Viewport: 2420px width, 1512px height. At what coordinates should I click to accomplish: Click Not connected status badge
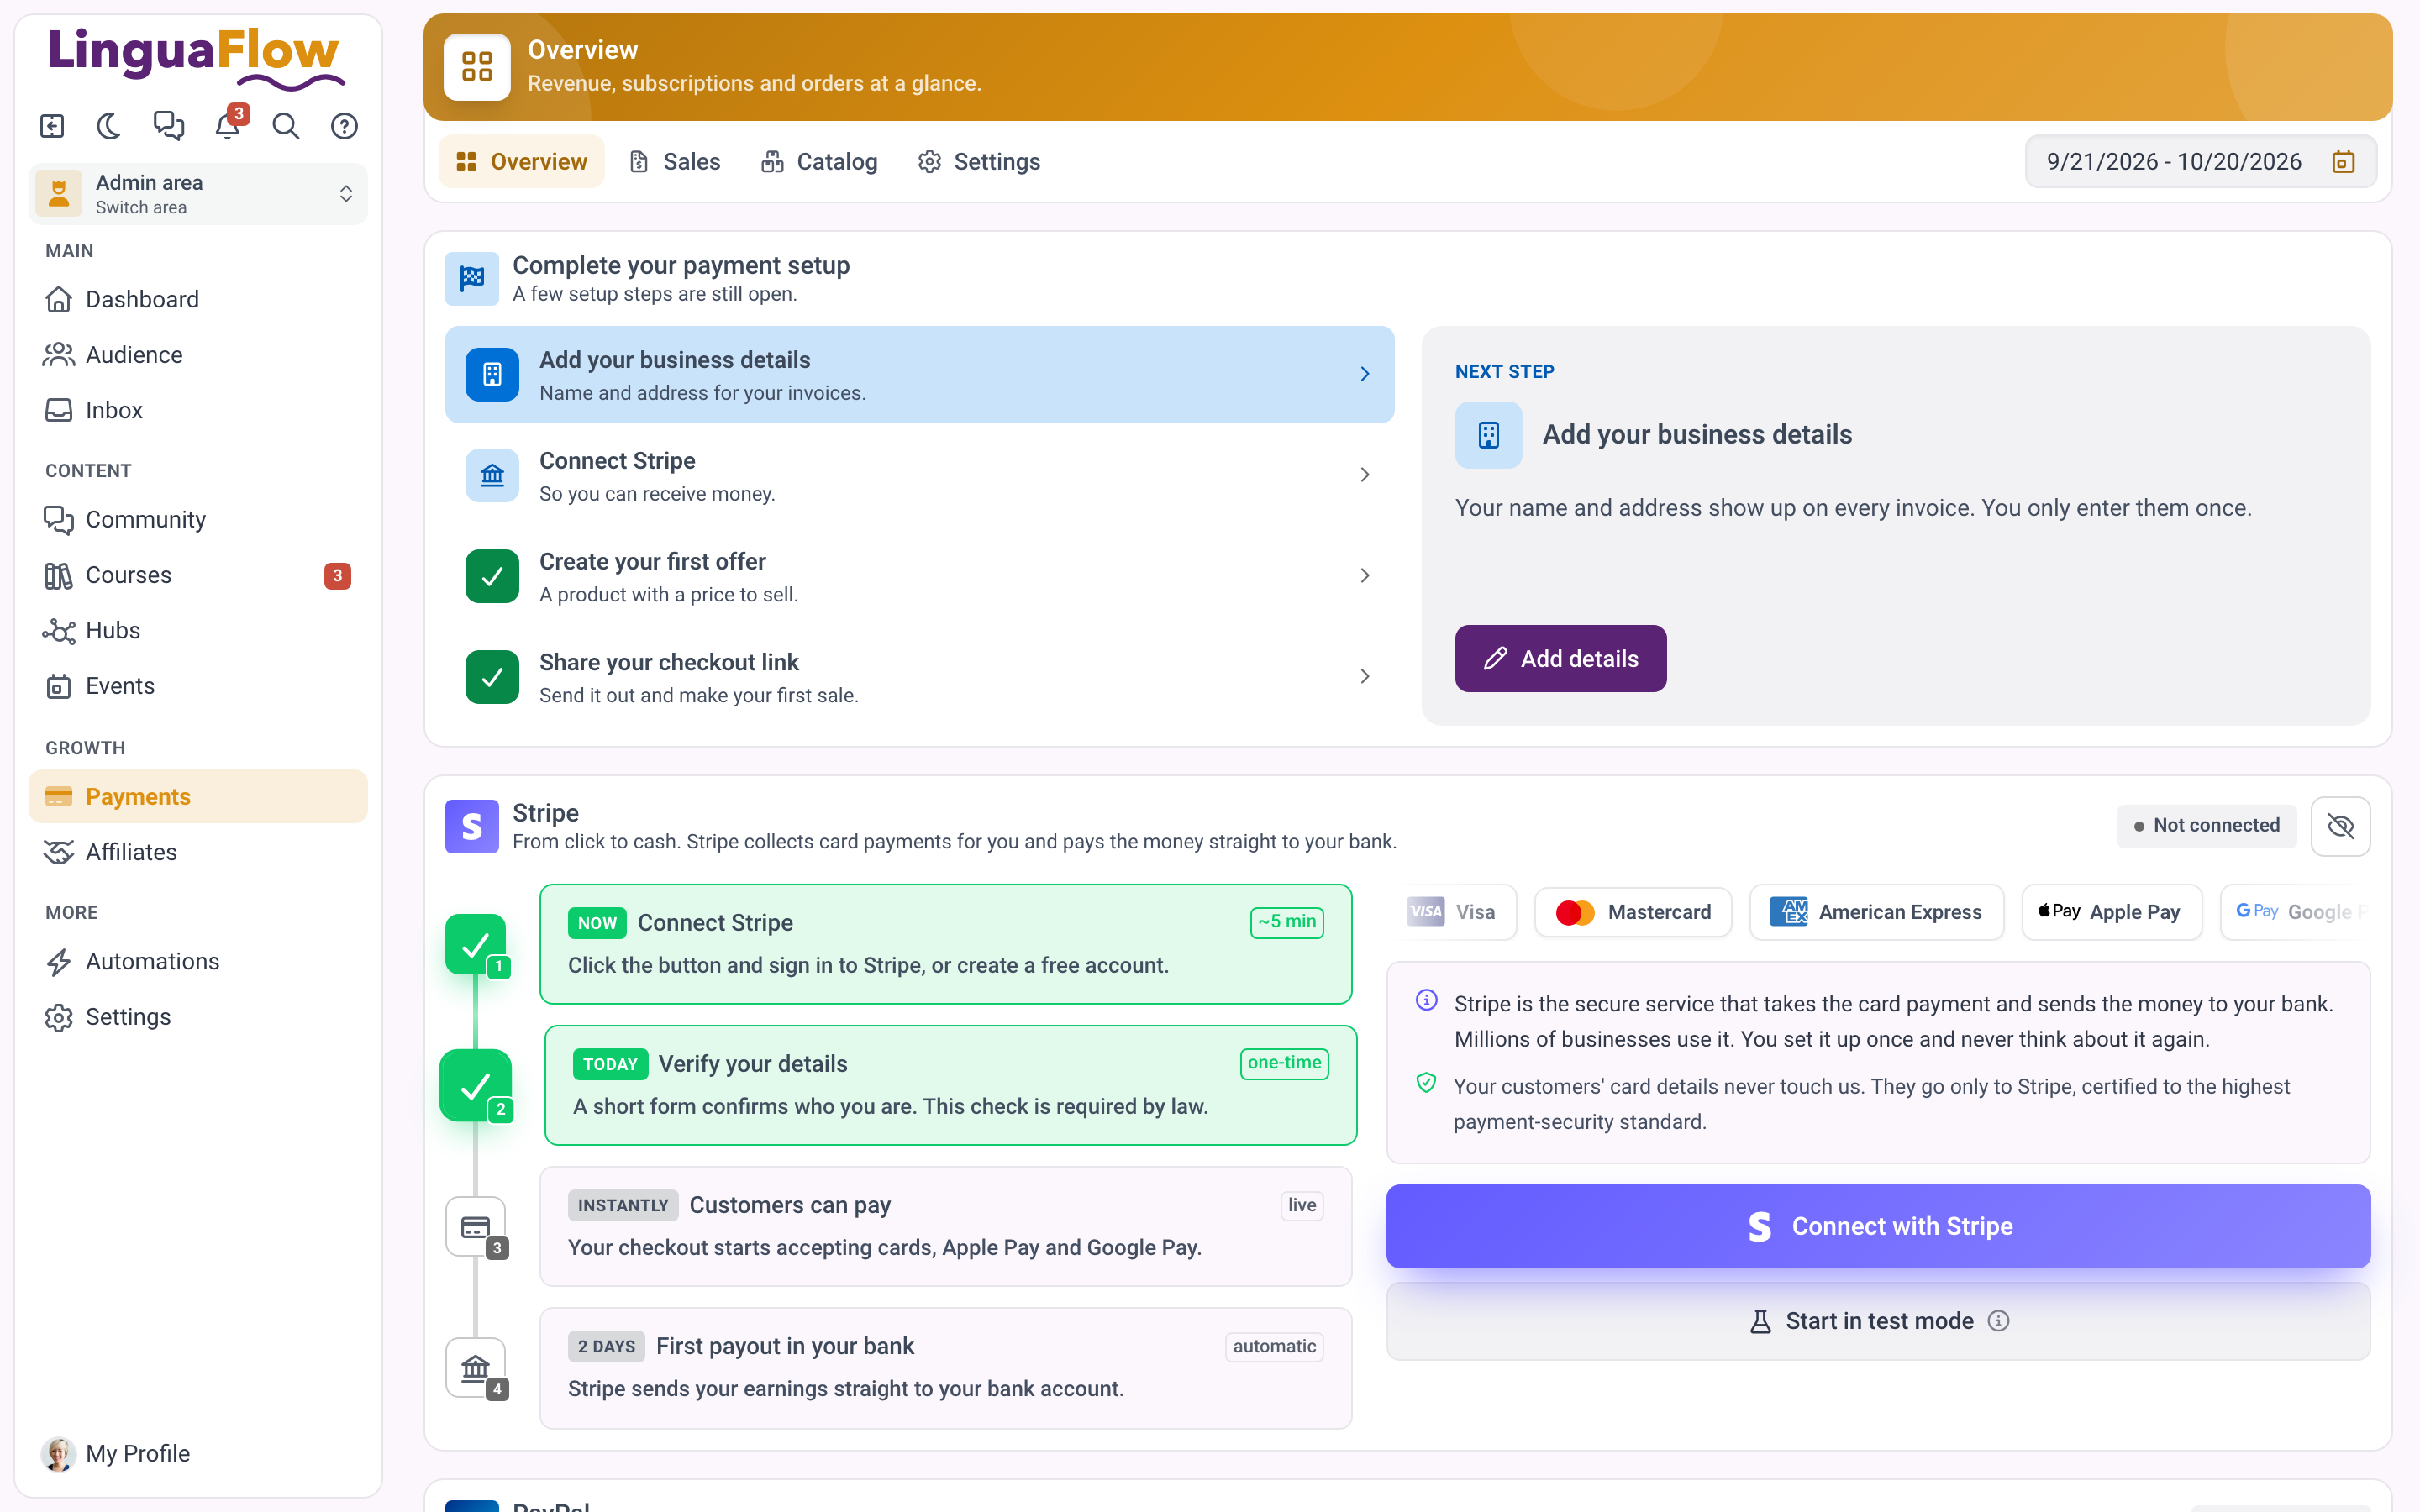click(2206, 826)
